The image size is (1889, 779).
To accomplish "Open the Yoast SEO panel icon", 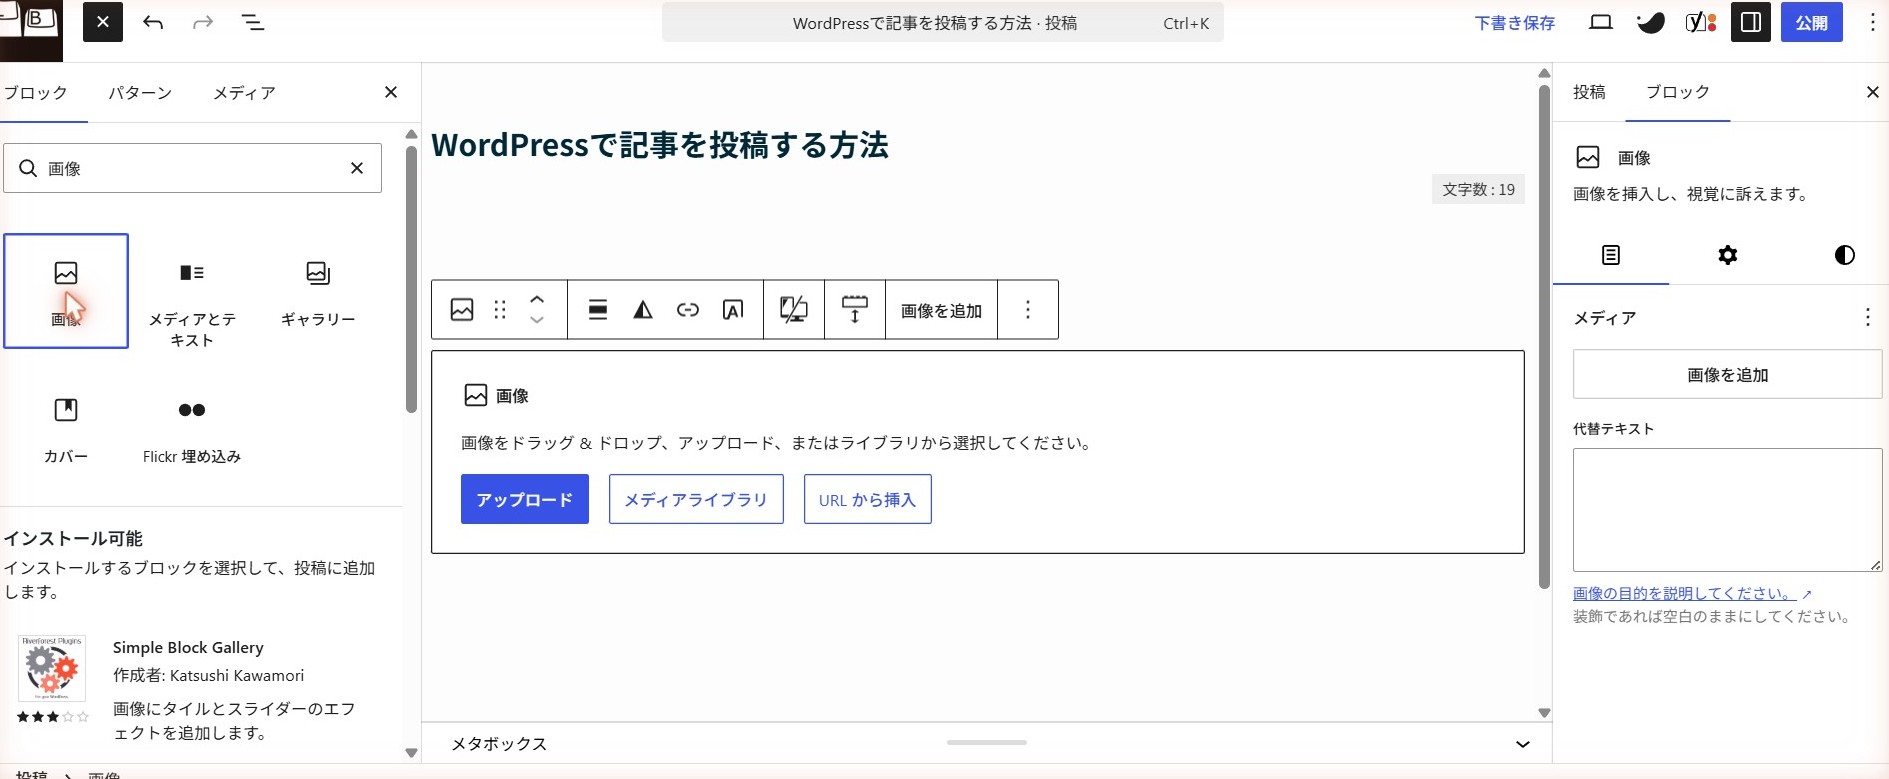I will 1701,22.
